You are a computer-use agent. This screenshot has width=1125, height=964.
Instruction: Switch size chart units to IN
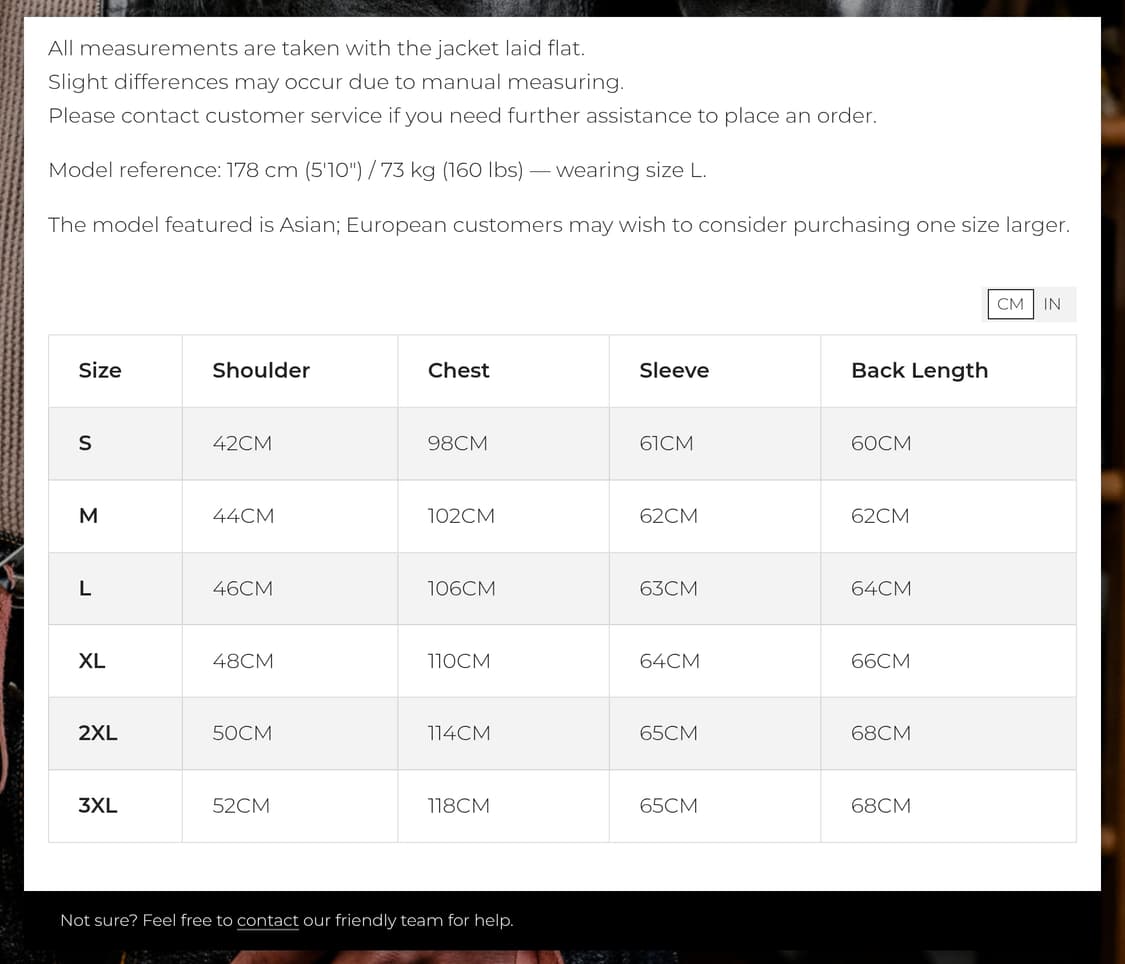(x=1052, y=304)
